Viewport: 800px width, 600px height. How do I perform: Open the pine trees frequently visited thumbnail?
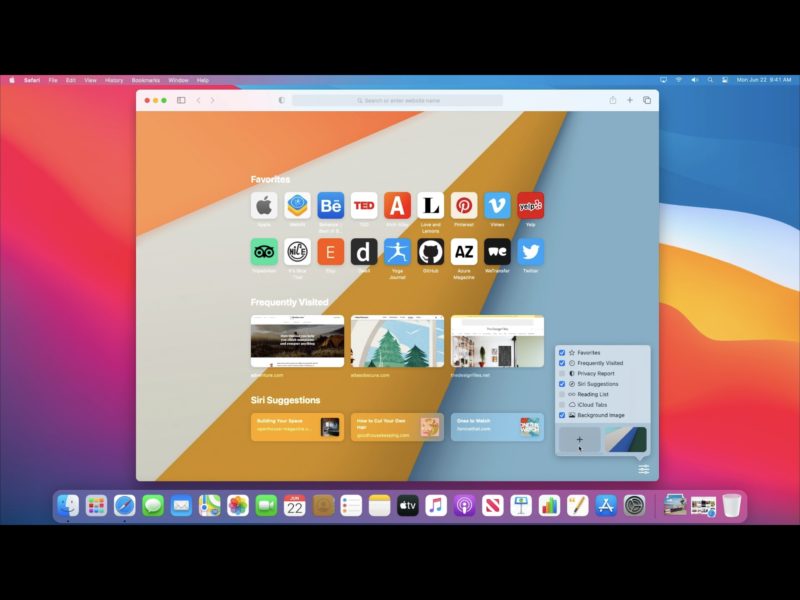397,341
